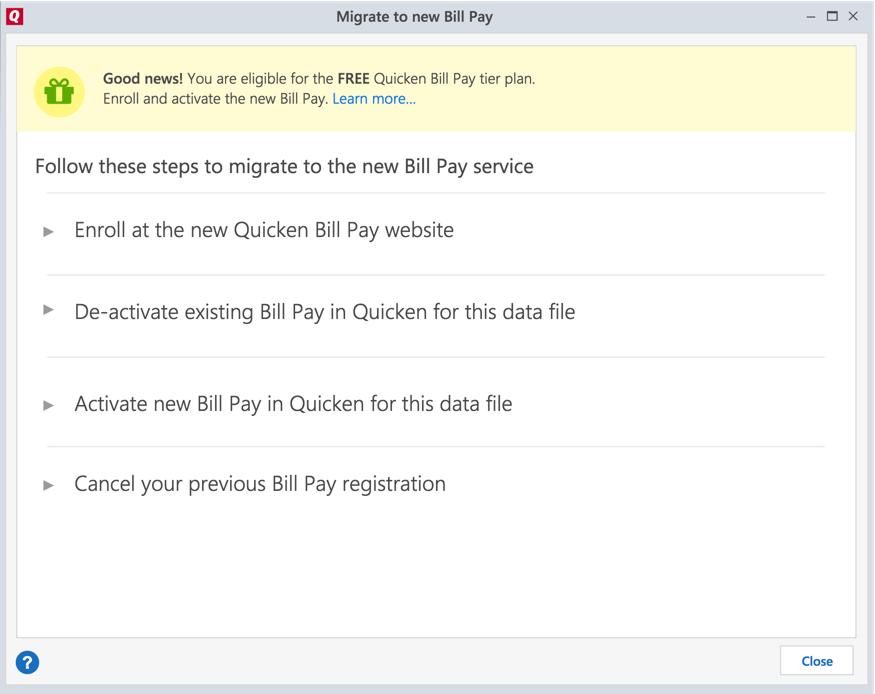Expand the Enroll at new Quicken Bill Pay step
Screen dimensions: 875x694
(49, 231)
